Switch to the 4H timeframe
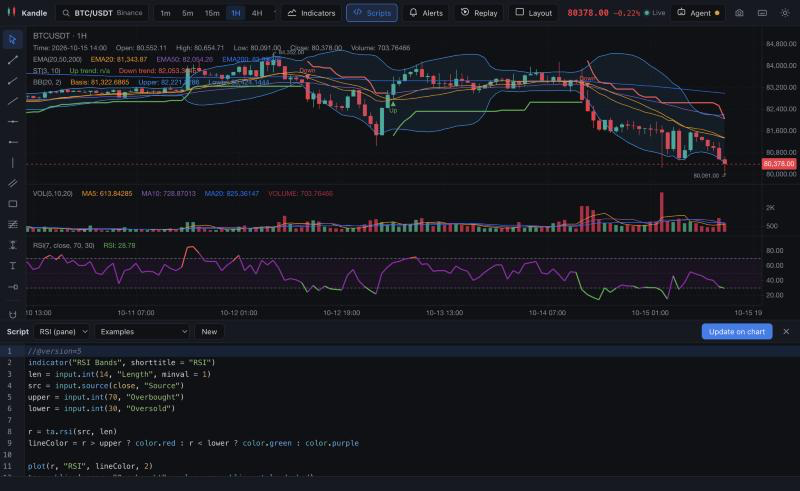Image resolution: width=800 pixels, height=491 pixels. point(257,13)
